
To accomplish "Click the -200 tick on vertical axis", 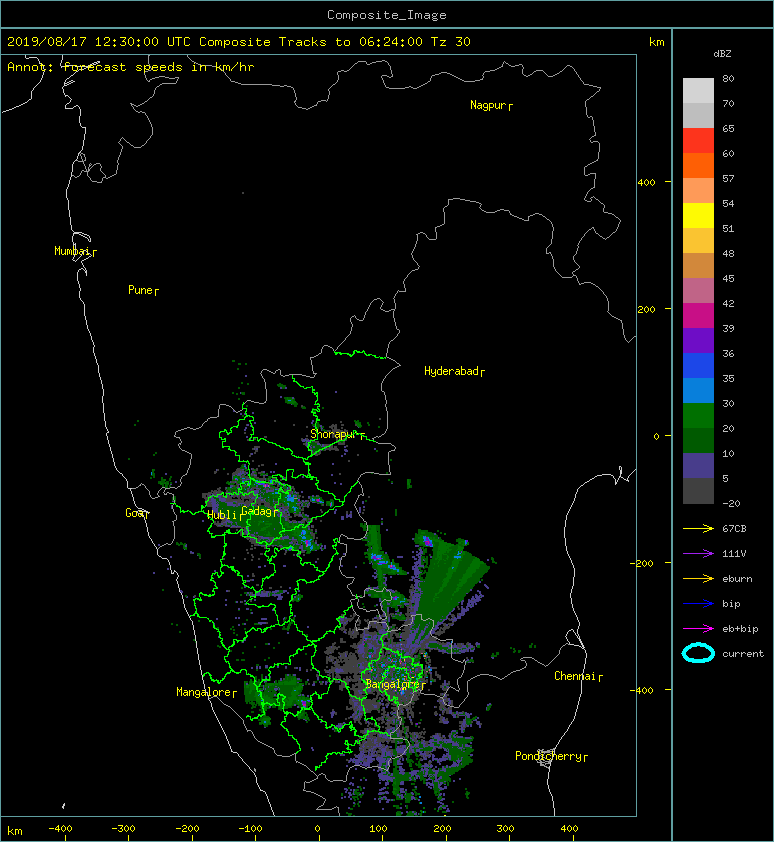I will coord(643,563).
